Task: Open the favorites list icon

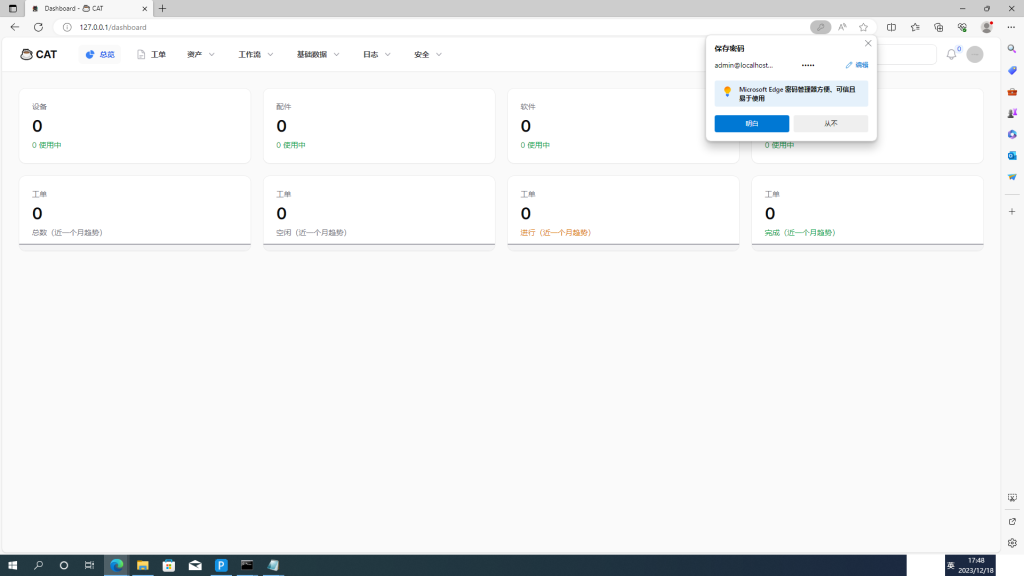Action: (915, 27)
